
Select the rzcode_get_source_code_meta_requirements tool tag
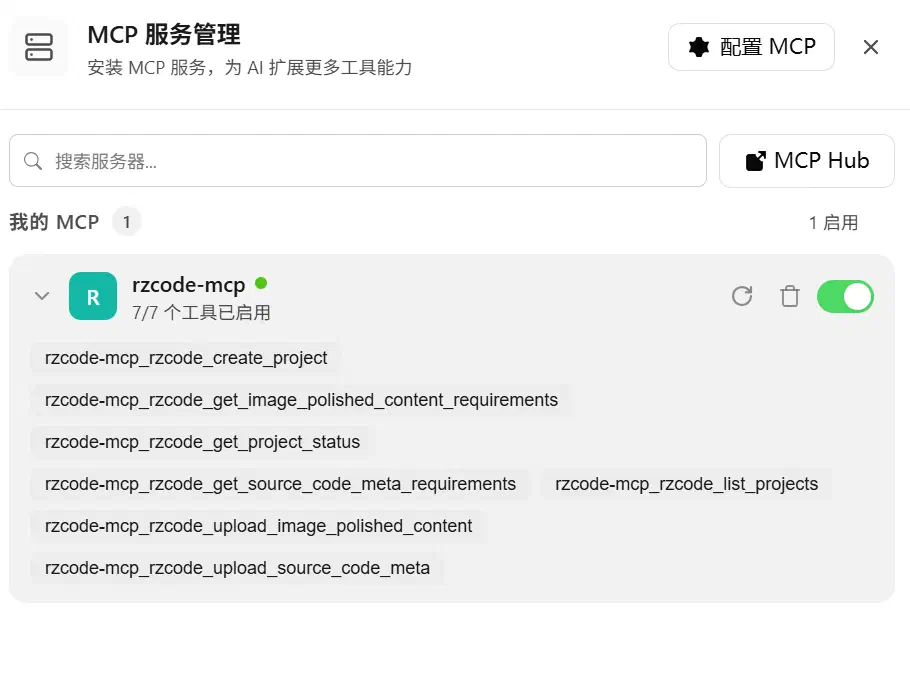[x=280, y=483]
